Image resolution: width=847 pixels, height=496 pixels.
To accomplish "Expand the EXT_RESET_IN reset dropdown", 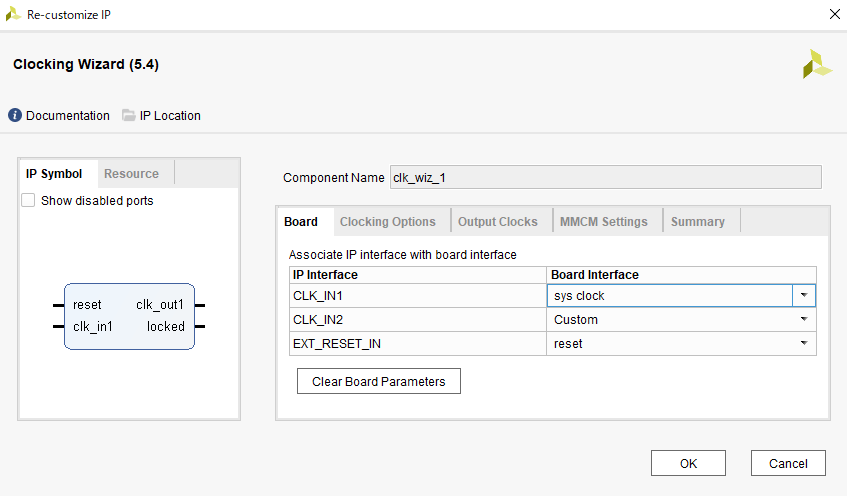I will (804, 343).
